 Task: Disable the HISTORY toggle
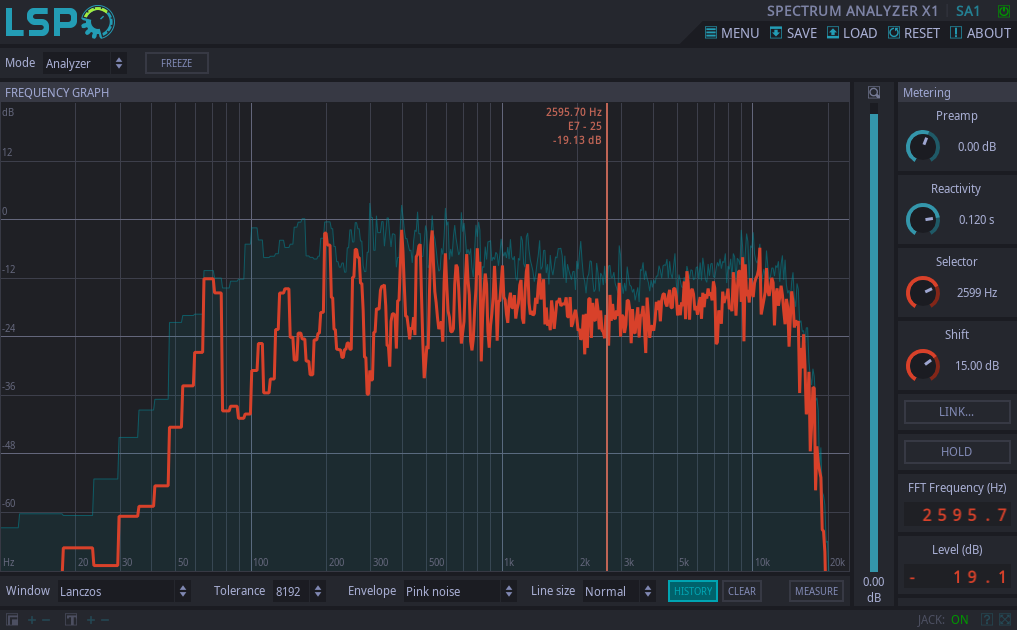693,591
